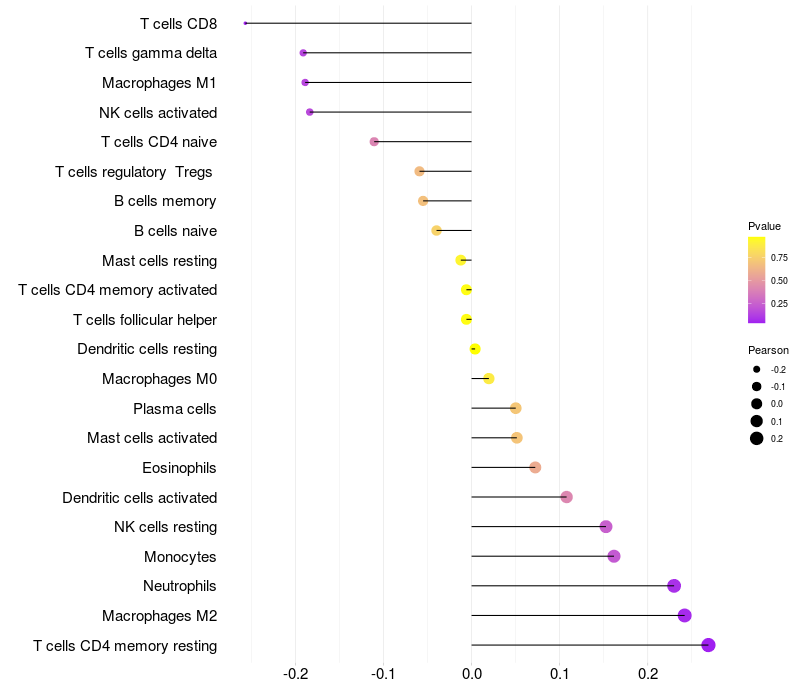Click the T cells CD8 data point
Image resolution: width=800 pixels, height=700 pixels.
(245, 23)
